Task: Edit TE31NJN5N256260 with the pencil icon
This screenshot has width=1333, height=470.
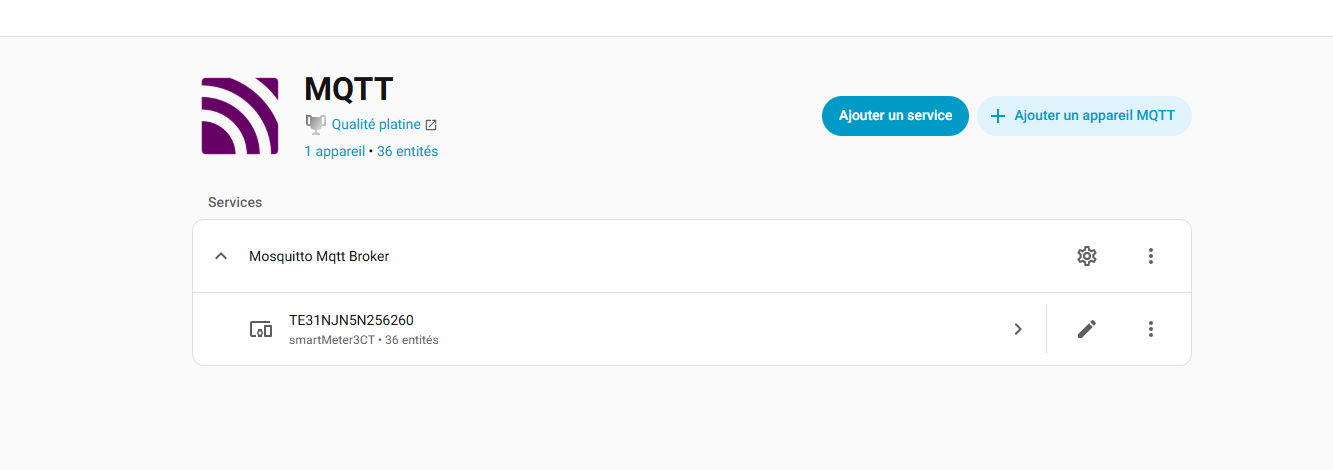Action: (x=1087, y=329)
